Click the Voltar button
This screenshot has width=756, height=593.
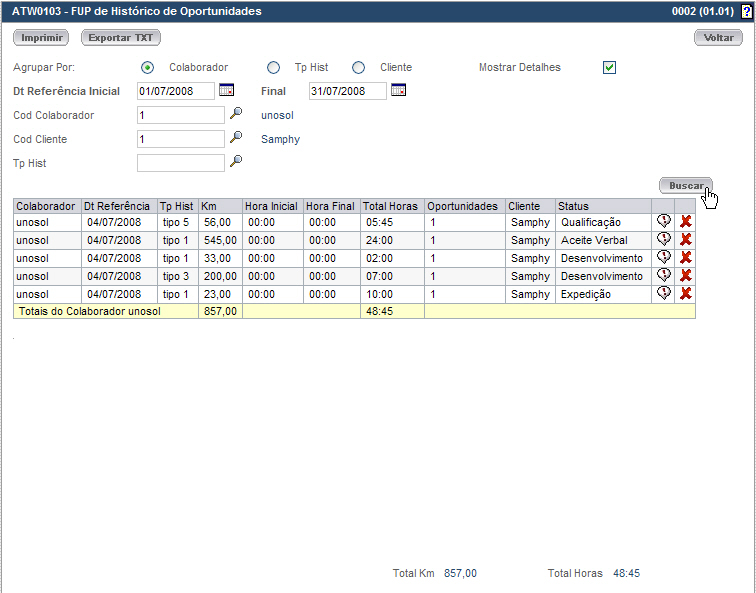718,38
